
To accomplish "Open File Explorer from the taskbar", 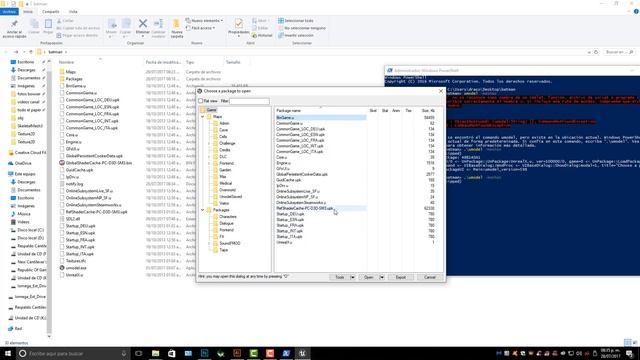I will [x=156, y=353].
